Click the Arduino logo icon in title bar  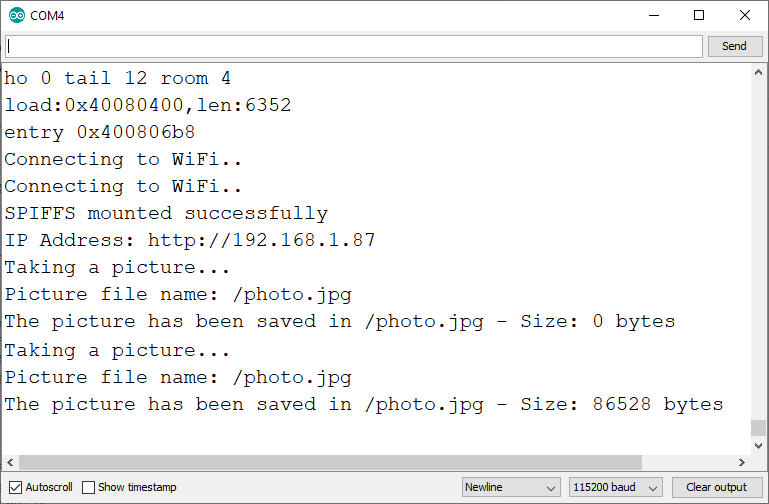tap(17, 16)
